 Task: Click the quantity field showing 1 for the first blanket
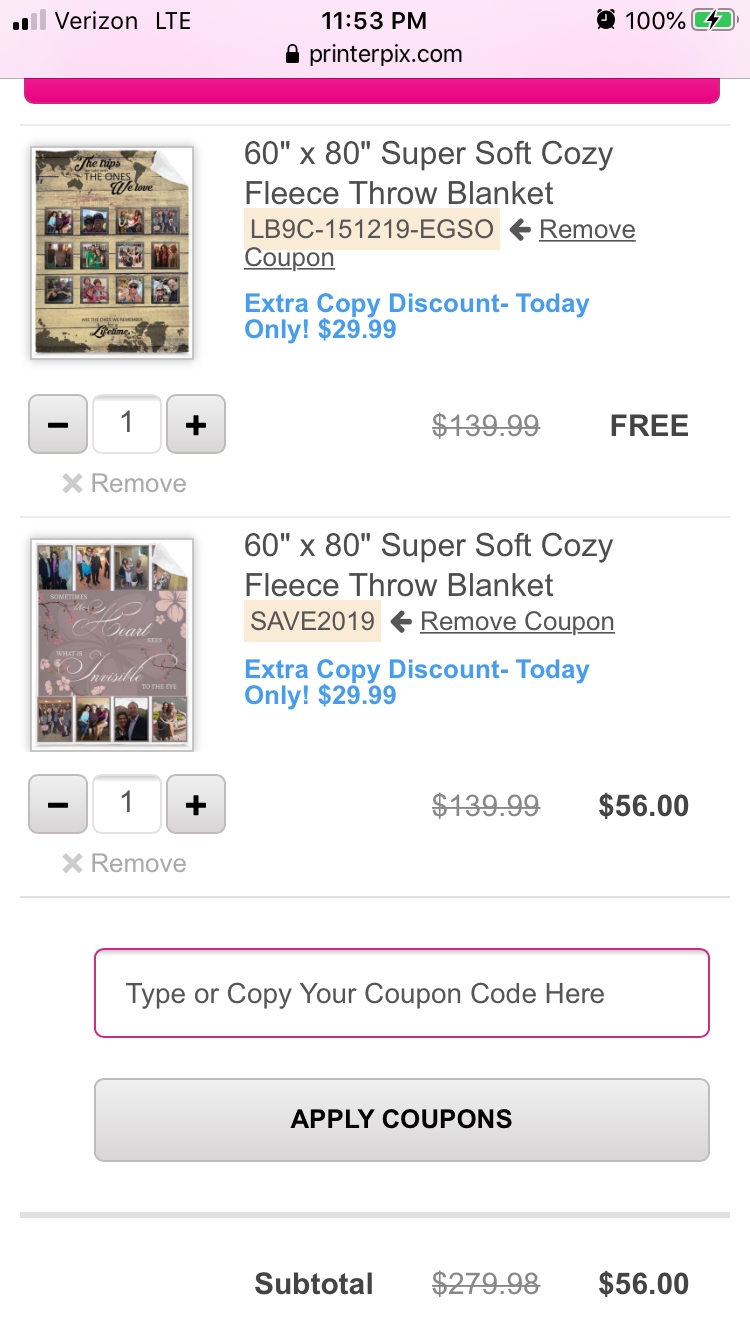click(126, 424)
